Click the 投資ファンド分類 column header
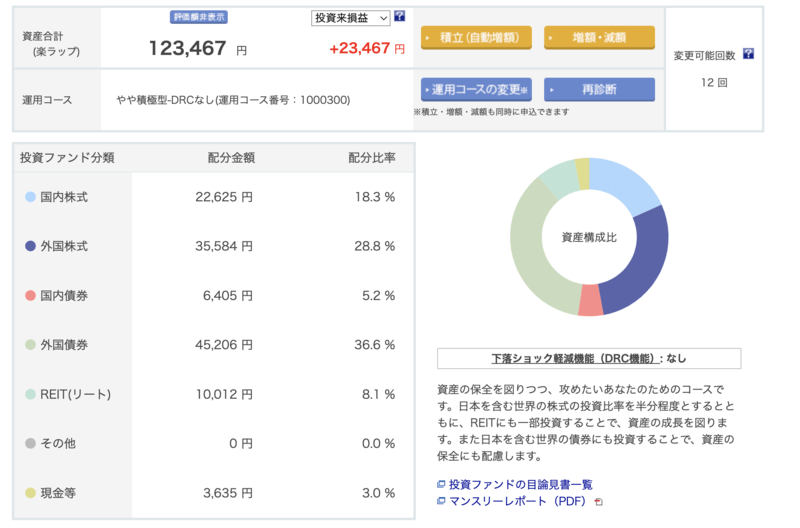Screen dimensions: 800x528 67,158
